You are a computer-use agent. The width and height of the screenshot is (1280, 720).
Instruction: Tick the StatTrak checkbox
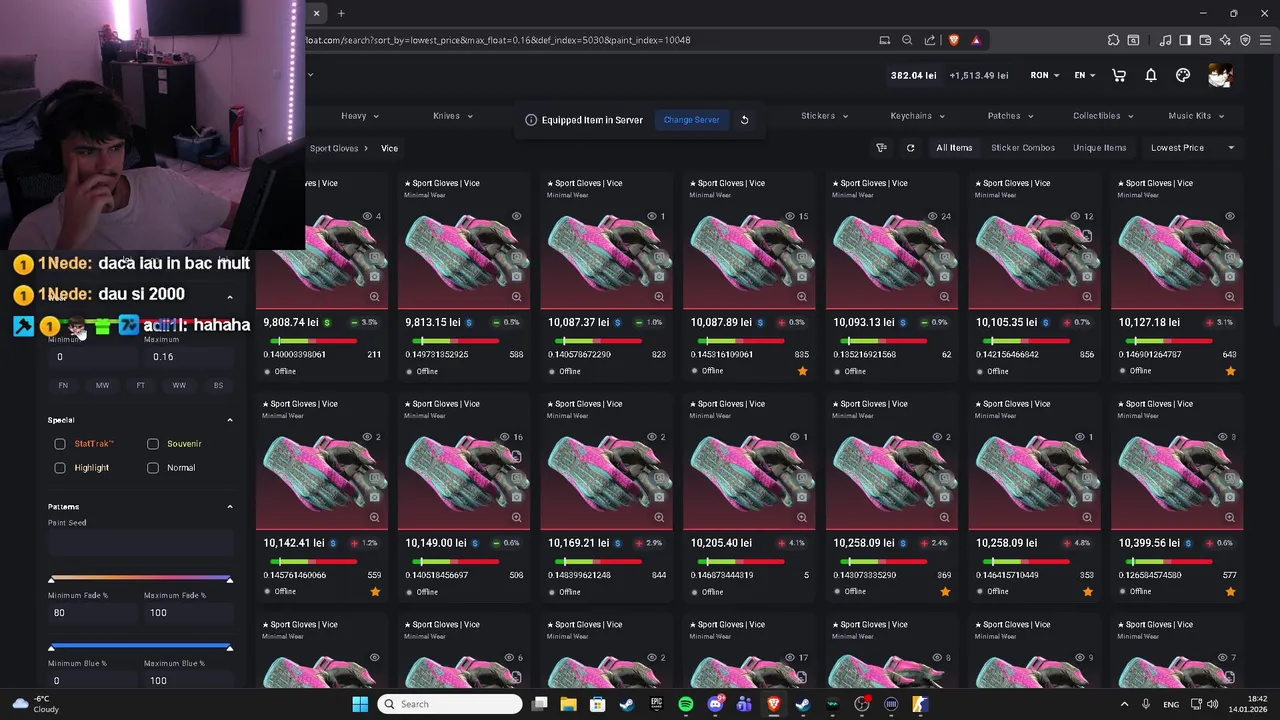(60, 444)
